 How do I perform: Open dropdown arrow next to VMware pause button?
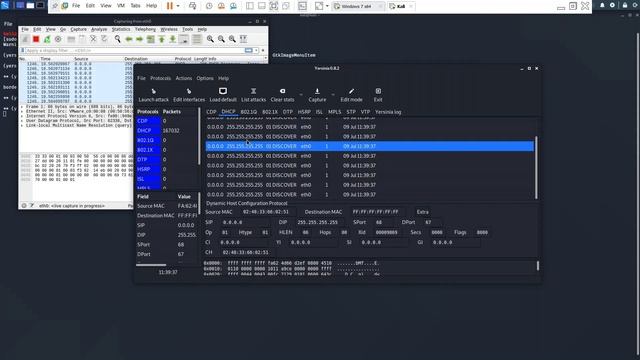[x=178, y=6]
